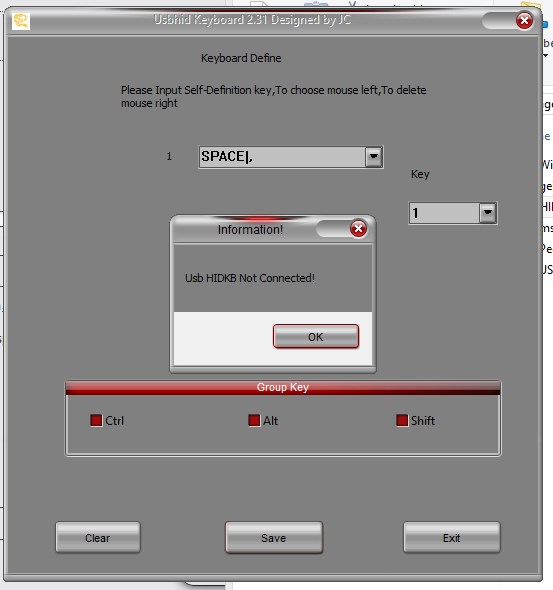Image resolution: width=553 pixels, height=590 pixels.
Task: Enable the Alt group key checkbox
Action: point(254,420)
